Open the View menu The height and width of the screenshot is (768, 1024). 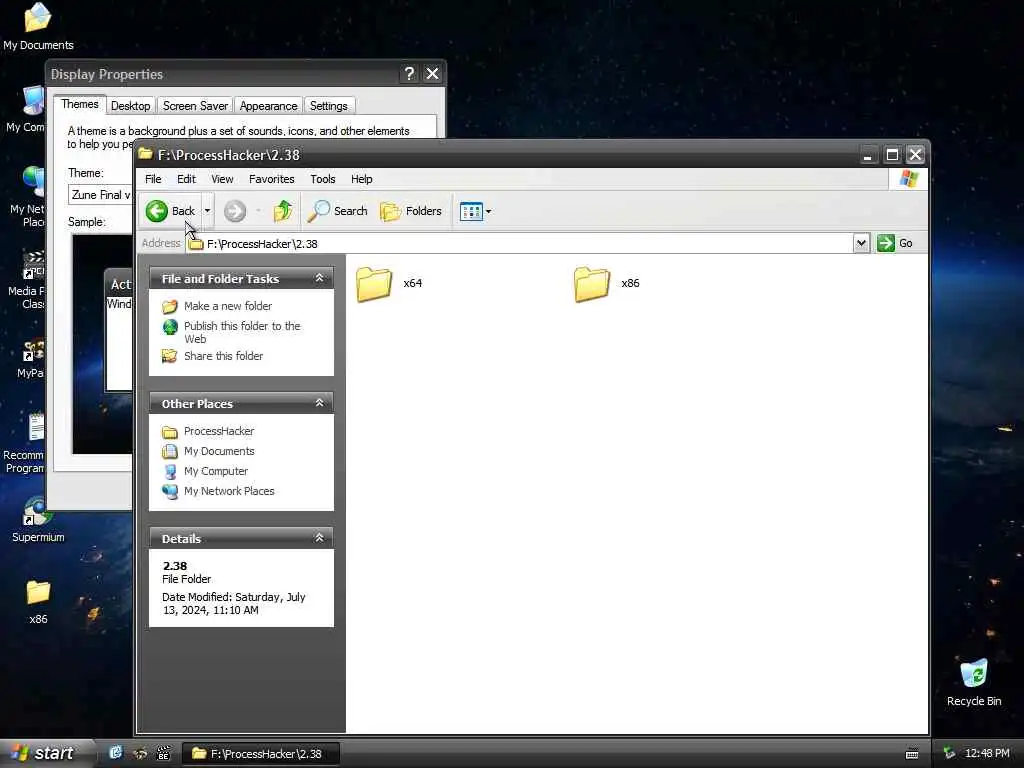point(222,179)
